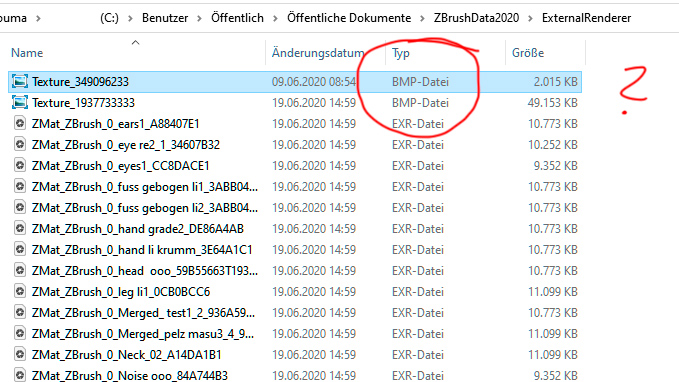Select ZMat_ZBrush_0_hand grade2_DE86A4AB file name
Image resolution: width=679 pixels, height=382 pixels.
click(138, 229)
